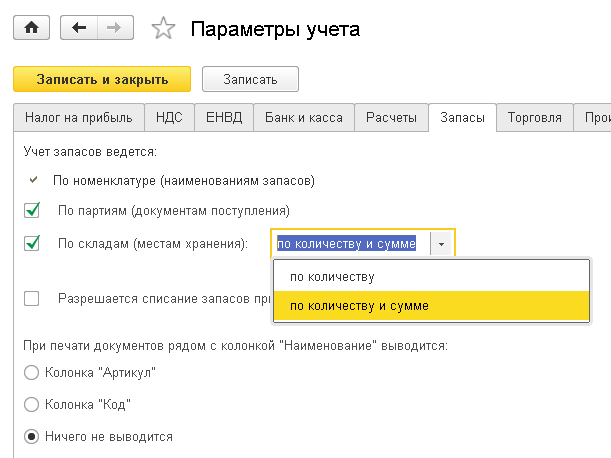Viewport: 611px width, 458px height.
Task: Select the Колонка "Артикул" radio option
Action: pos(31,373)
